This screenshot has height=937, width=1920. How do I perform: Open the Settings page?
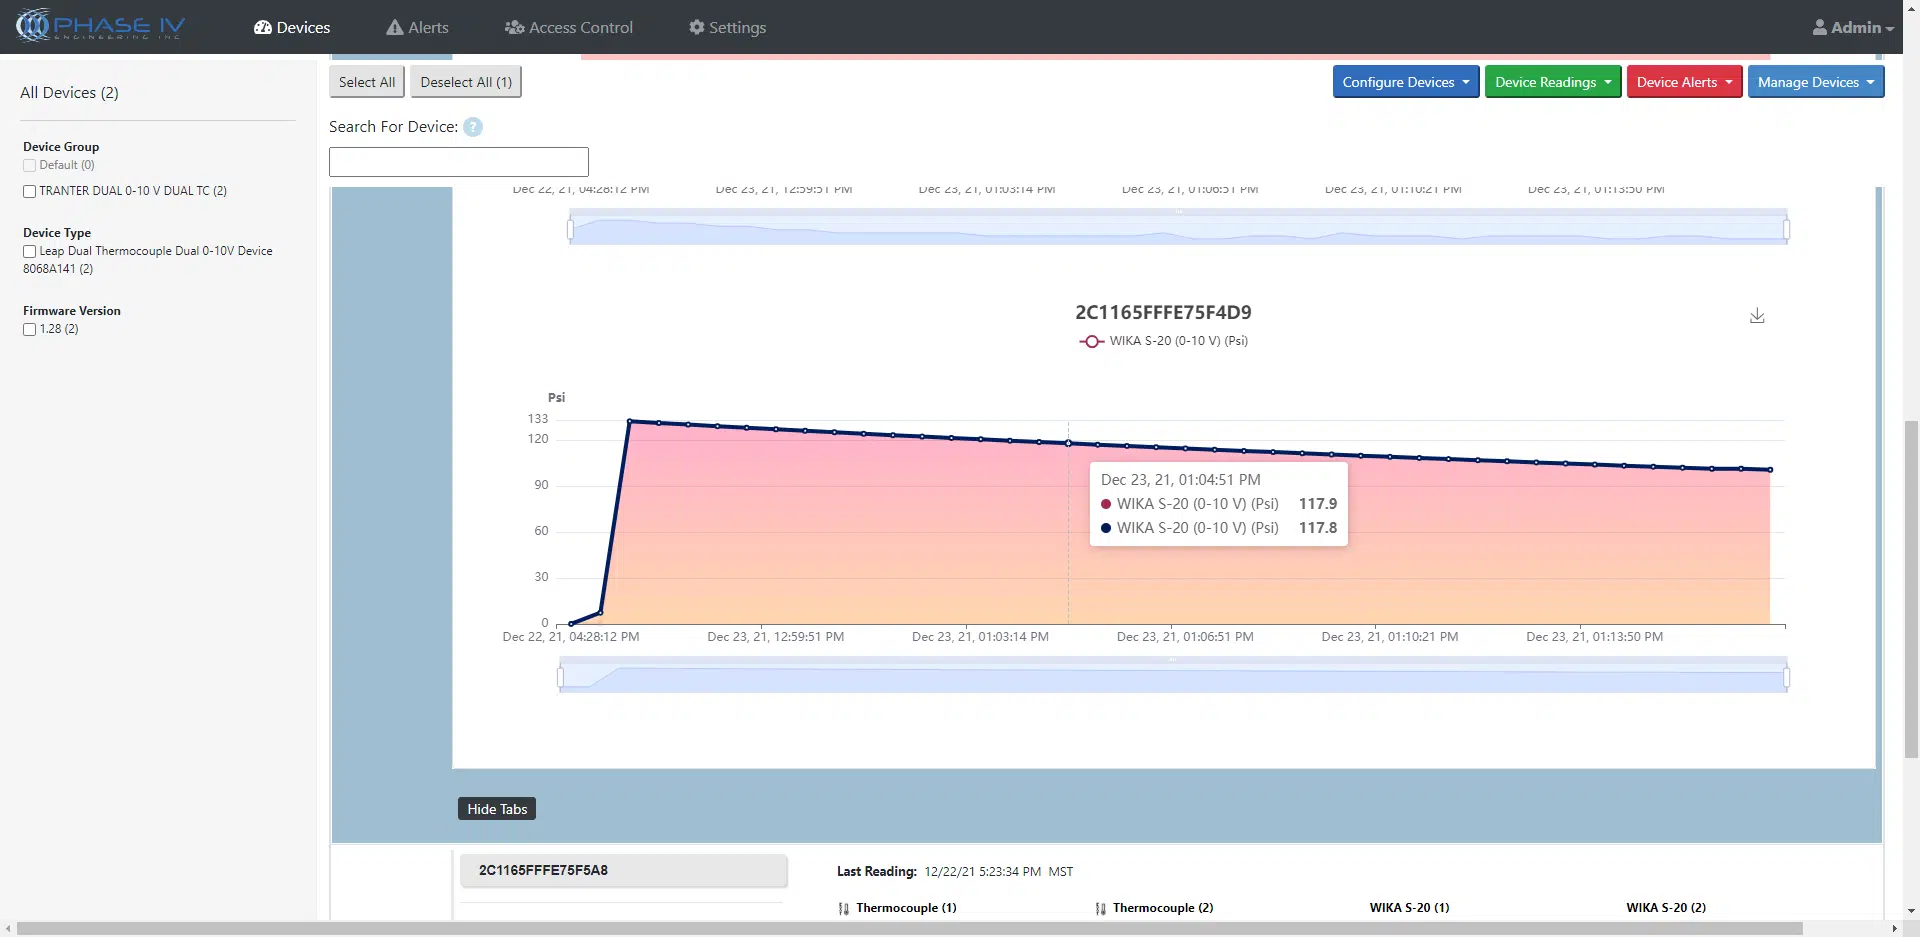click(727, 27)
